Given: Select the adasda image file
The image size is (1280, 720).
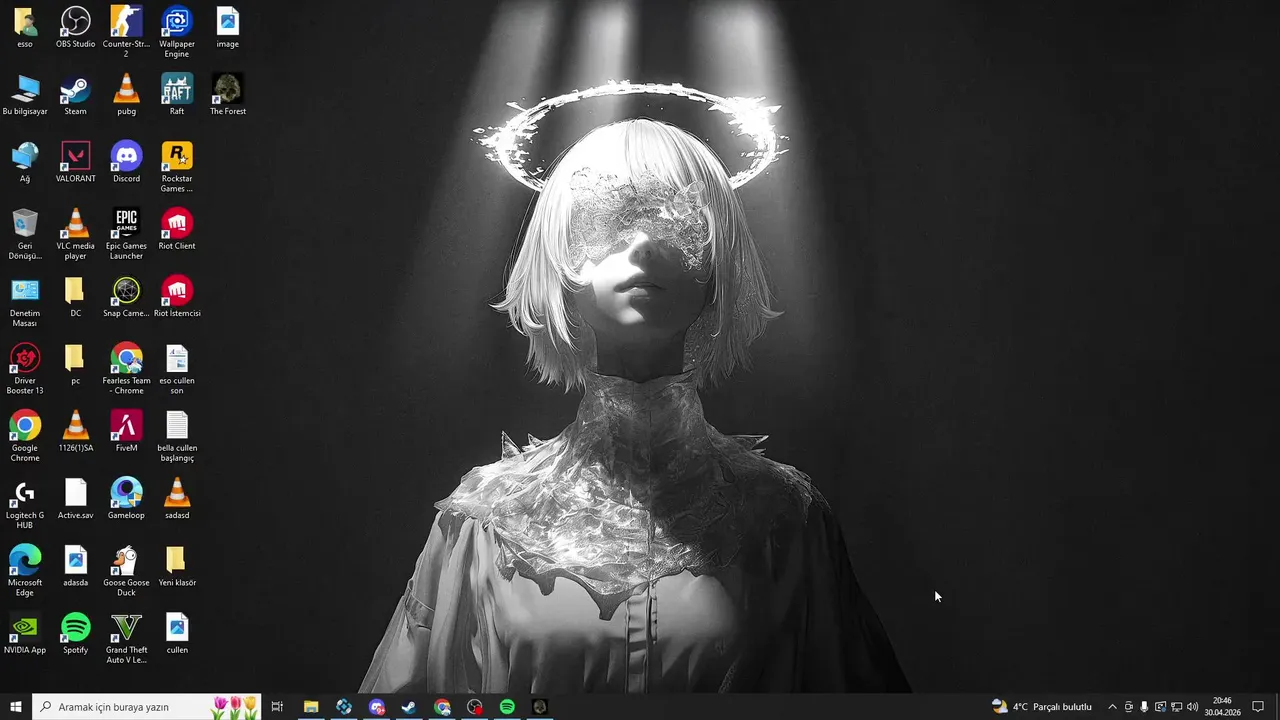Looking at the screenshot, I should click(x=76, y=564).
